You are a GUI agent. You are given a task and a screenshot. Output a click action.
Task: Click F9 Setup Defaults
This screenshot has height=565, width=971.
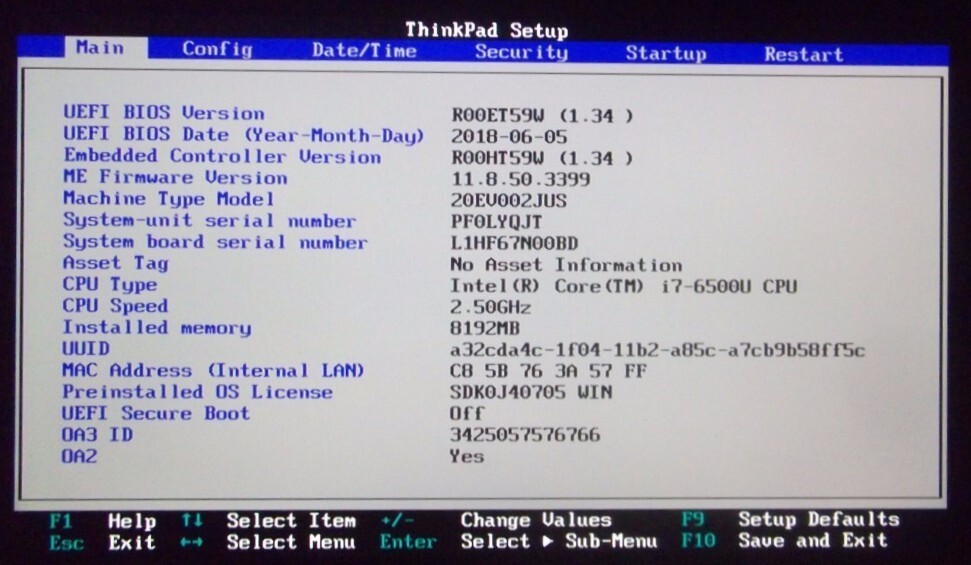[790, 519]
